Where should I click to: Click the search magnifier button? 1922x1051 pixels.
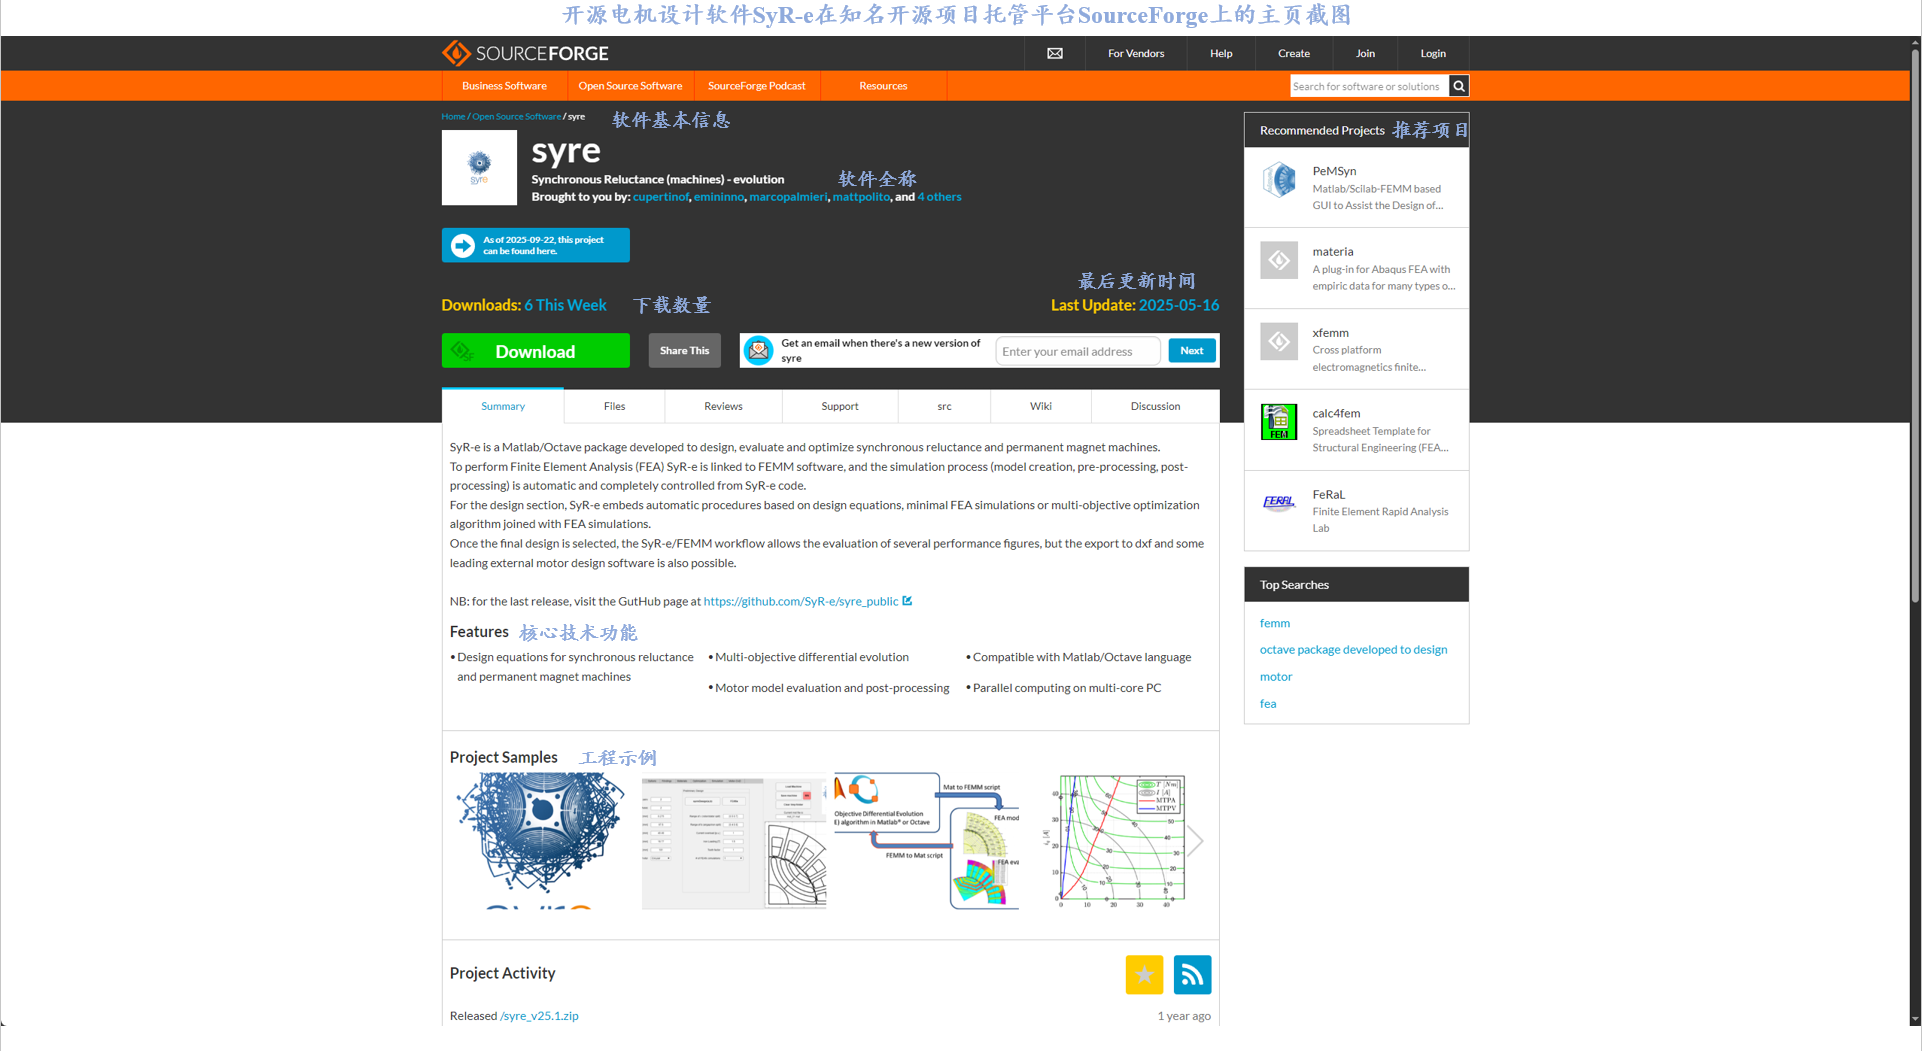click(x=1459, y=86)
